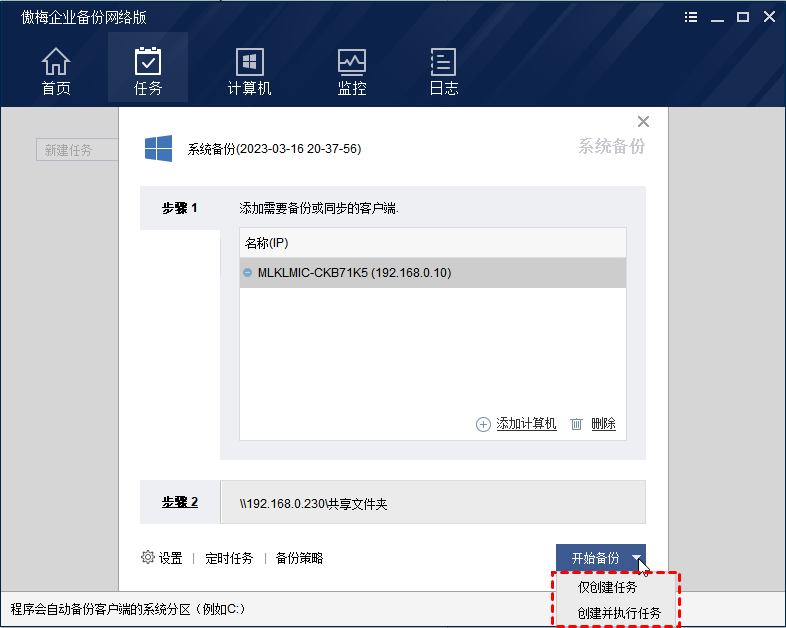Viewport: 786px width, 628px height.
Task: Open the 定时任务 schedule link
Action: coord(229,558)
